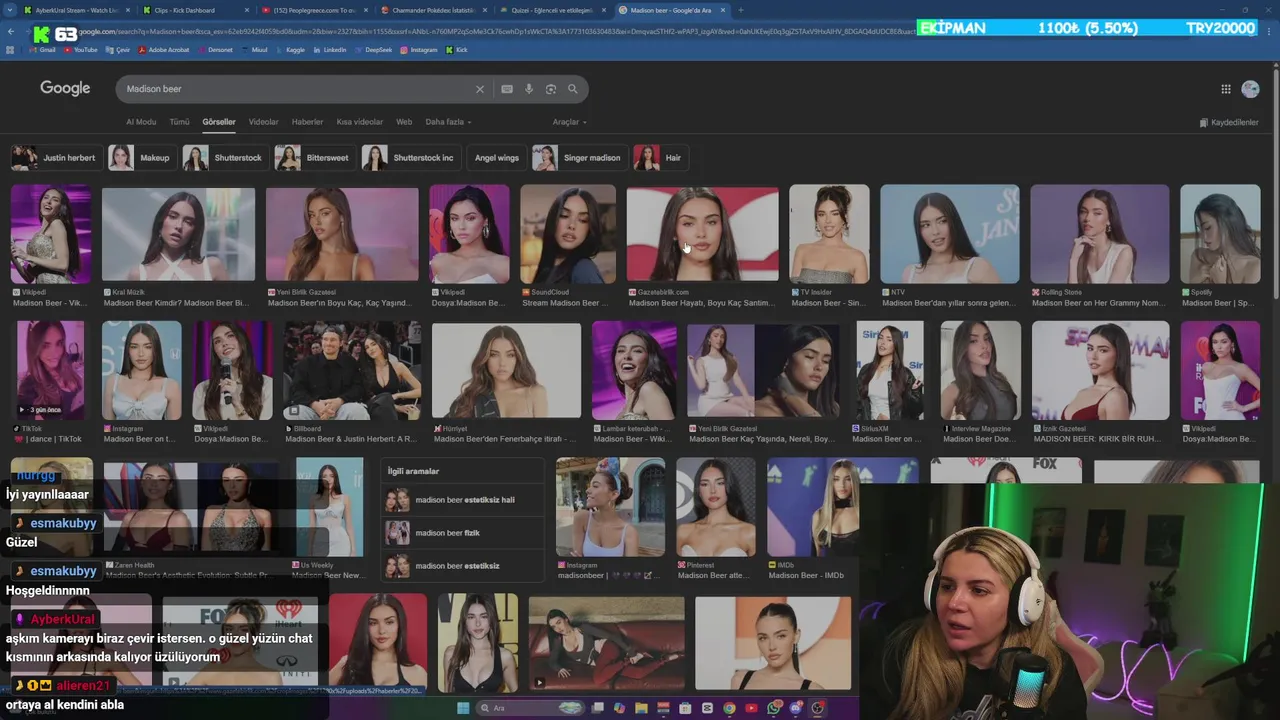Screen dimensions: 1280x720
Task: Open the new browser tab plus button
Action: click(740, 10)
